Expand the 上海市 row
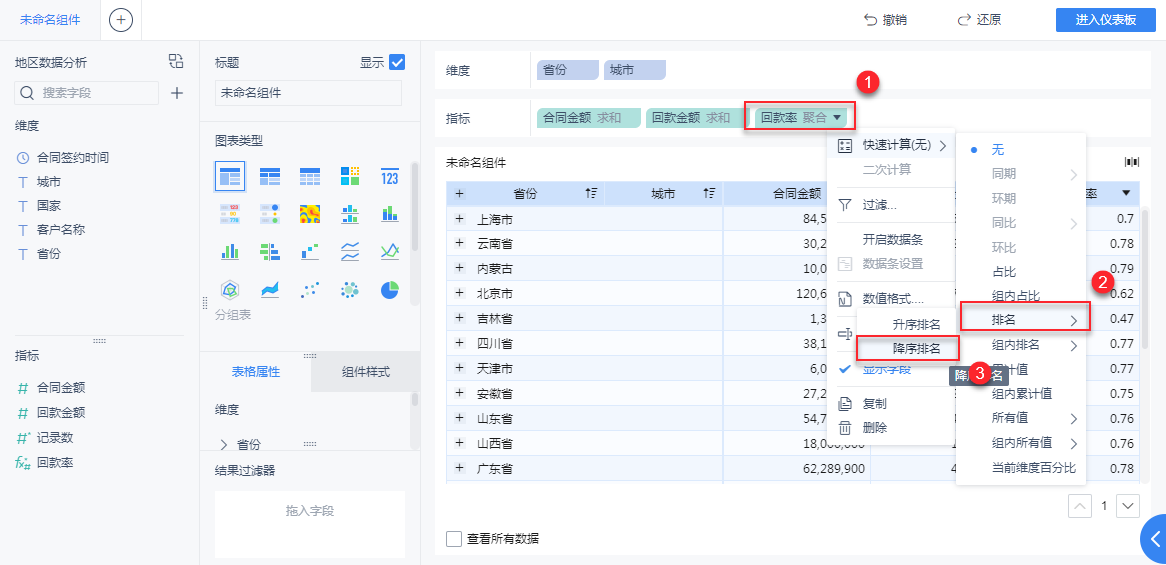This screenshot has width=1166, height=565. tap(459, 219)
